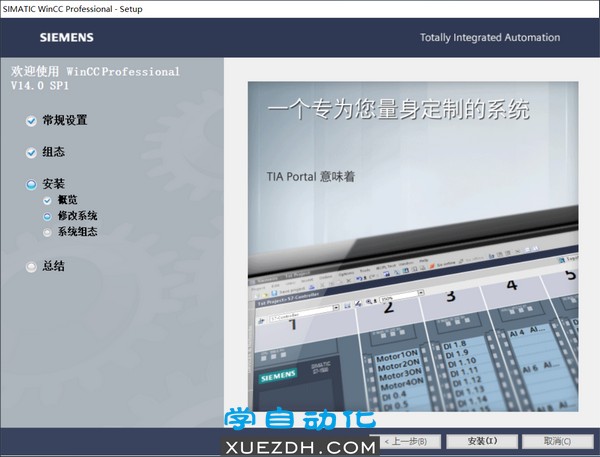The image size is (600, 457).
Task: Click the checkmark icon beside 组态
Action: pos(31,153)
